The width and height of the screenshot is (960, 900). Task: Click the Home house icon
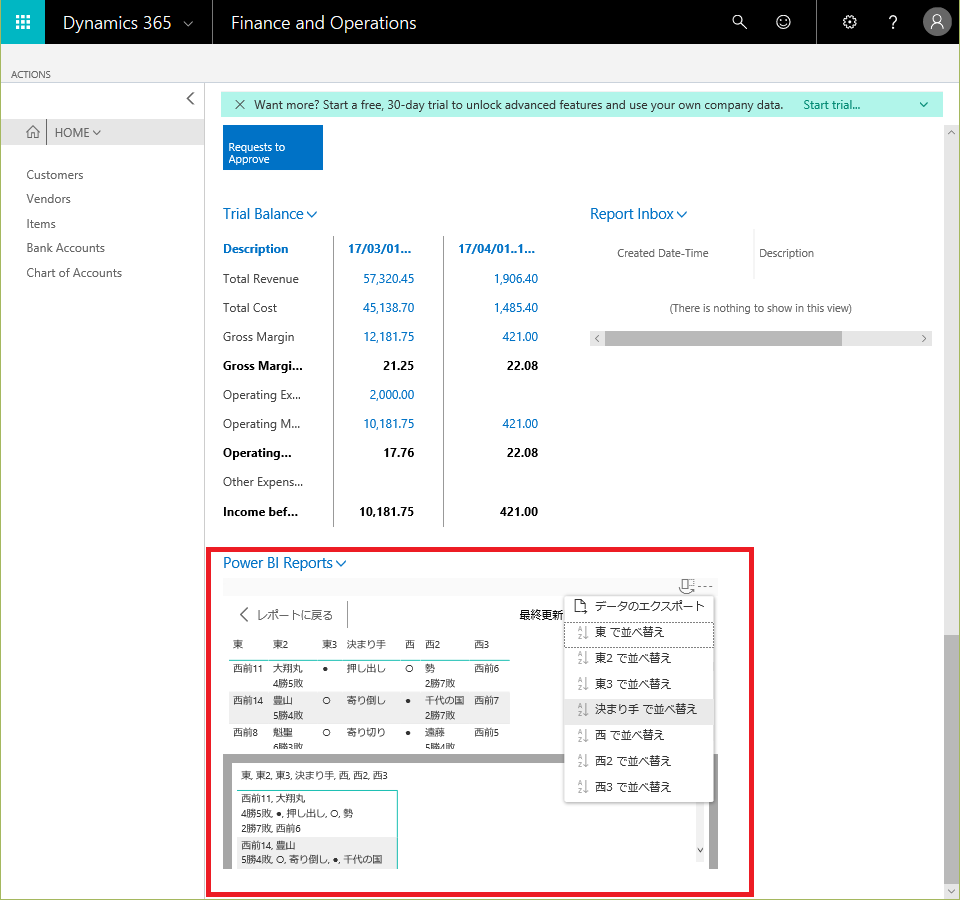coord(32,132)
